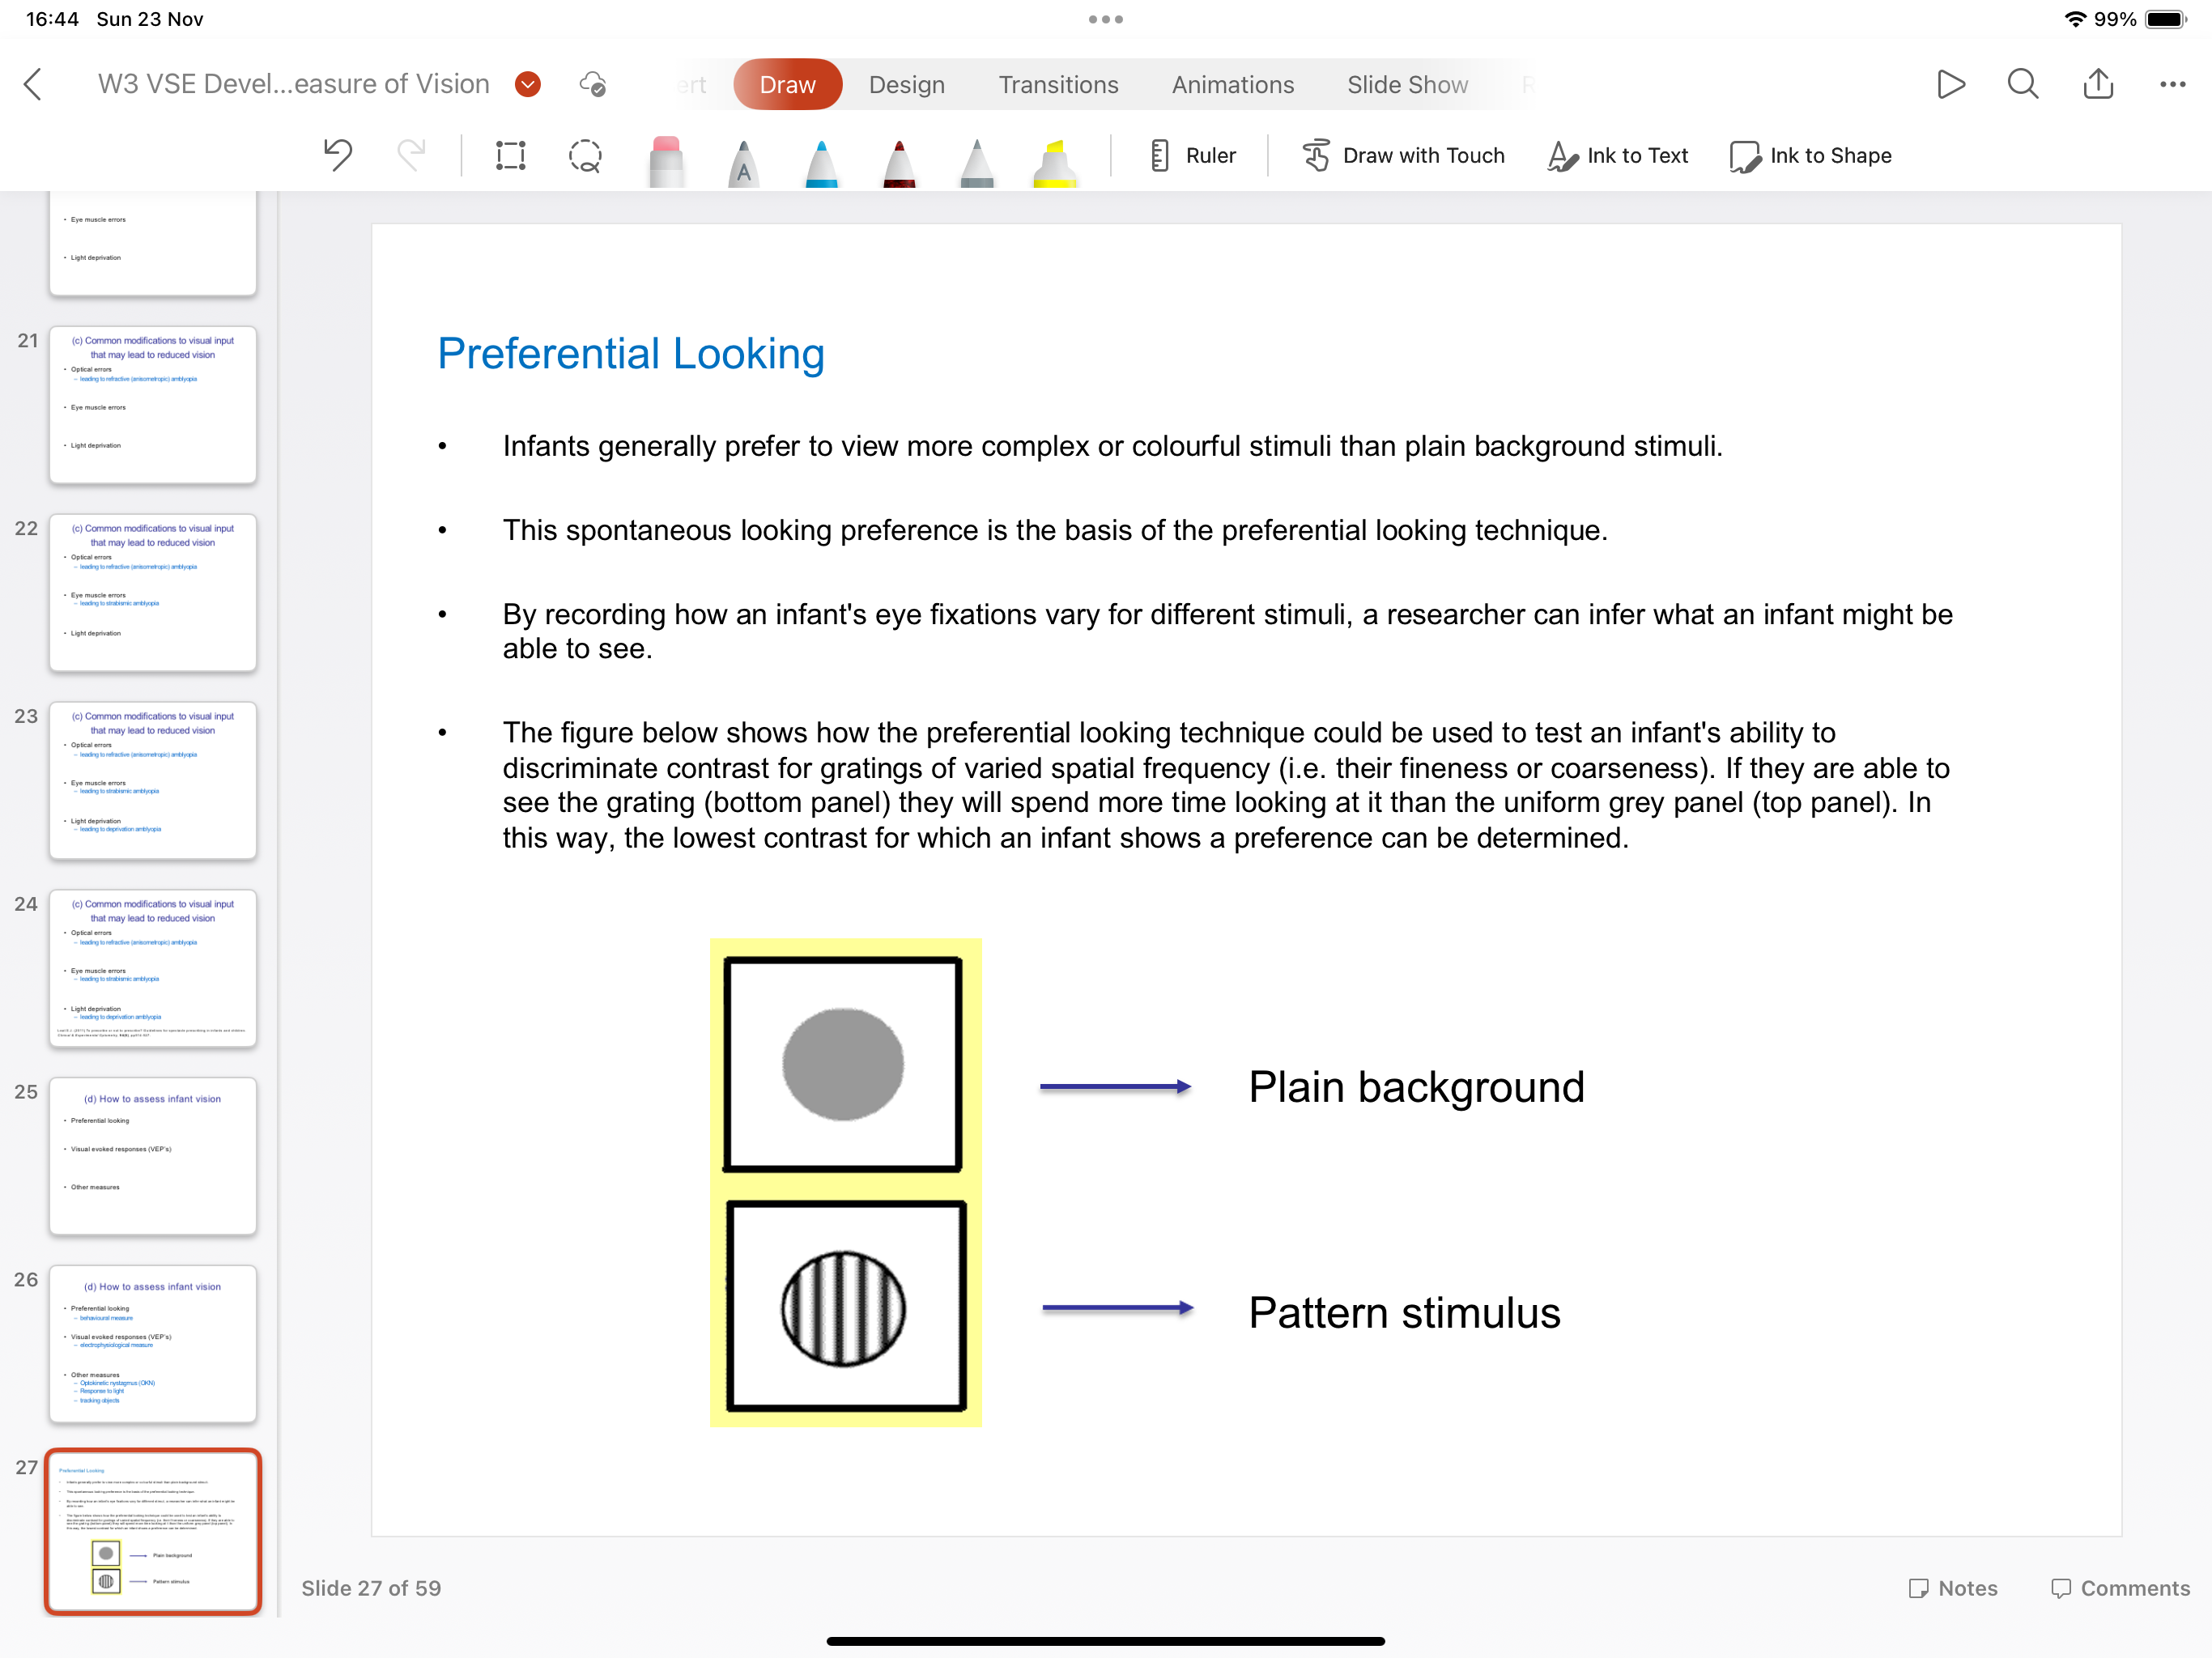Expand the file name dropdown chevron

pos(528,84)
